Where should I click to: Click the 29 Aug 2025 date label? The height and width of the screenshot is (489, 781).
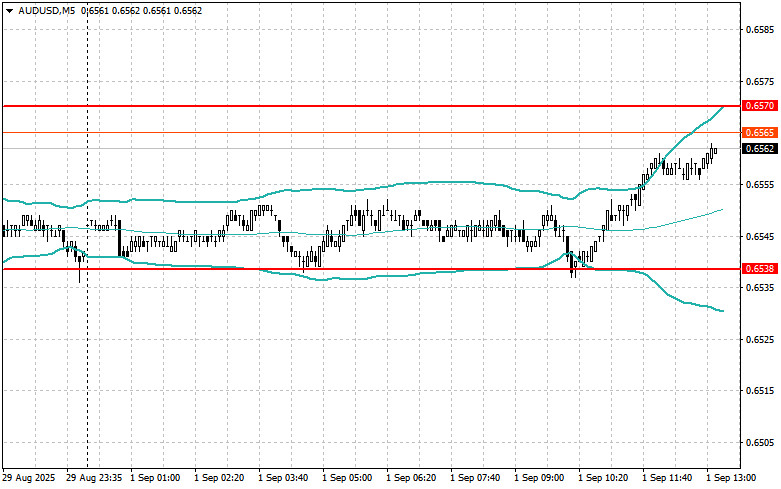(x=28, y=478)
